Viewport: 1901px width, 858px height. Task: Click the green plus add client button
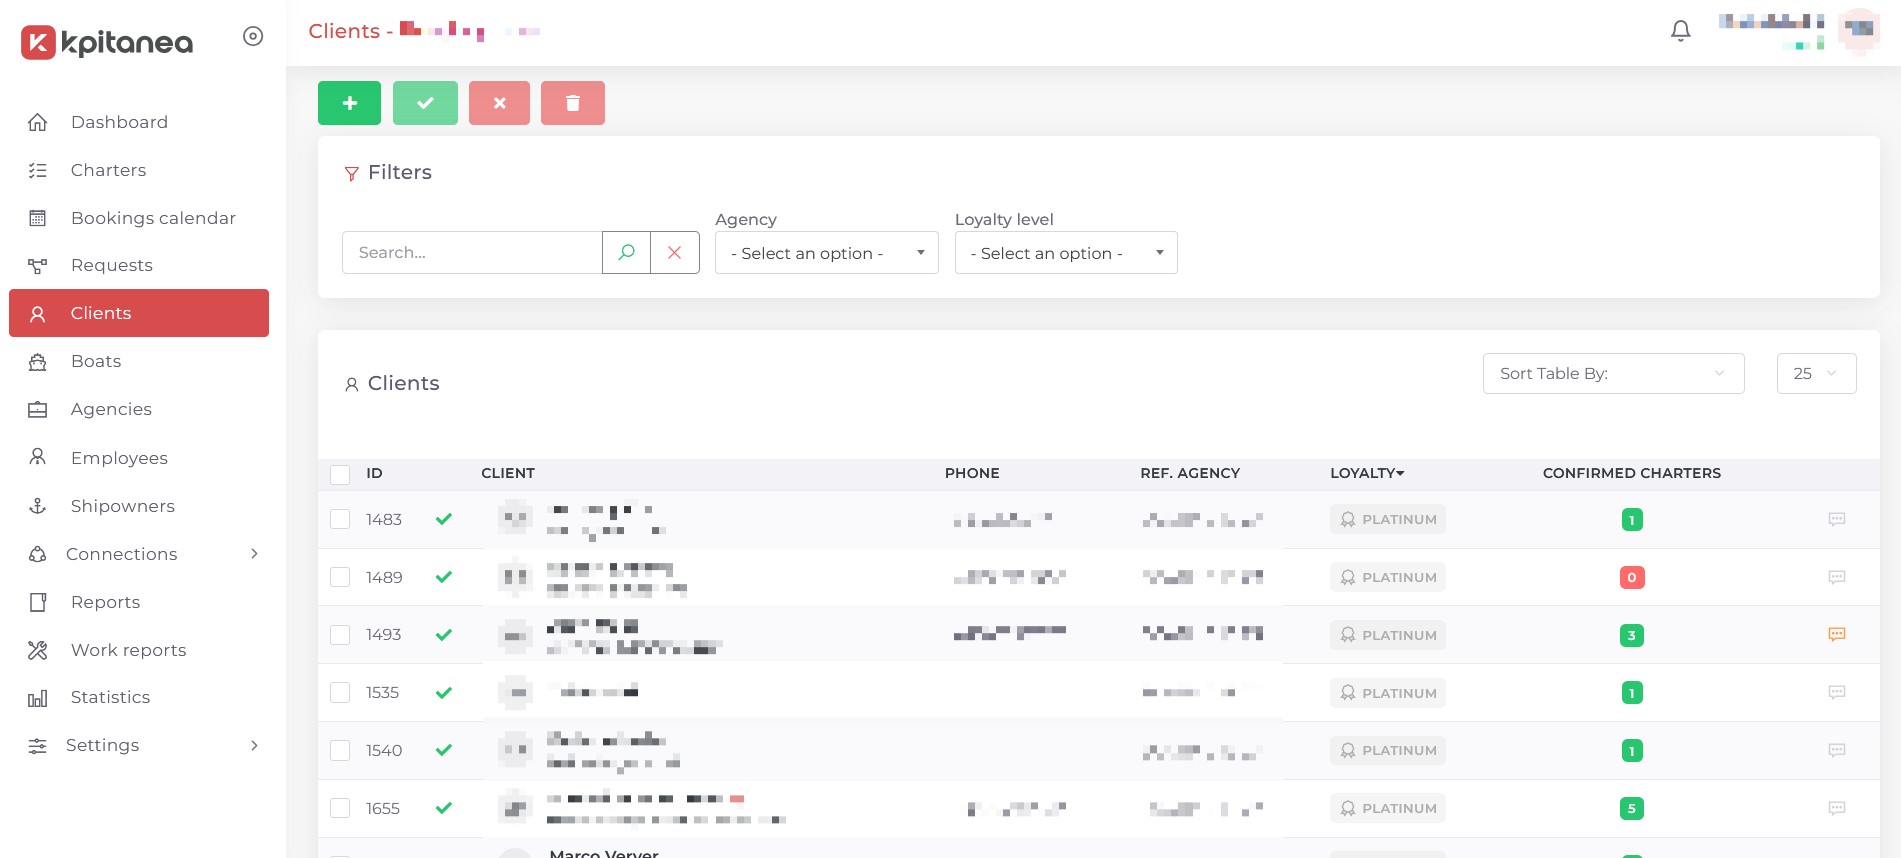[349, 103]
